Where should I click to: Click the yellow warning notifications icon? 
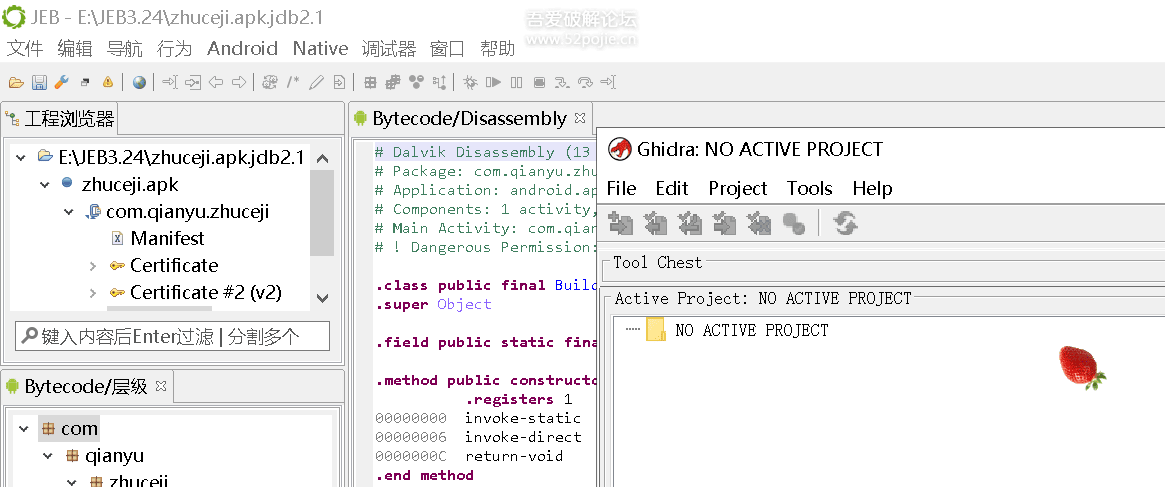[108, 83]
